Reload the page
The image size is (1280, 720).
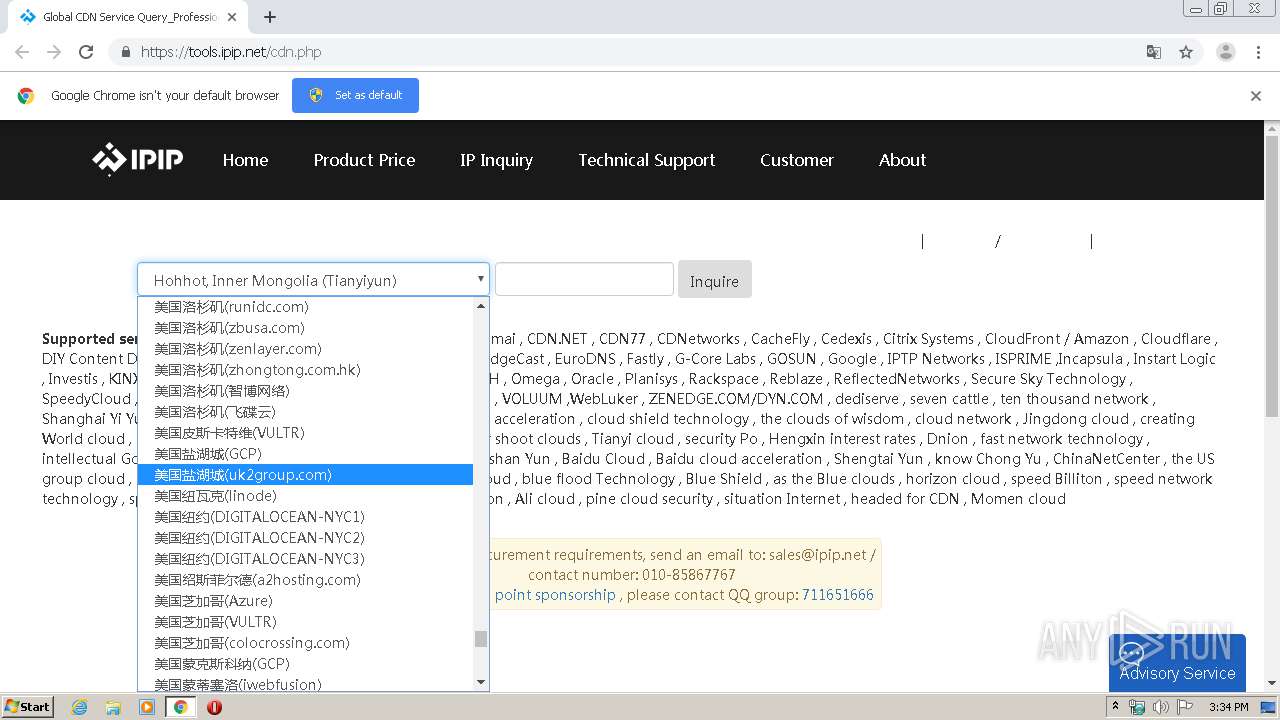tap(86, 52)
